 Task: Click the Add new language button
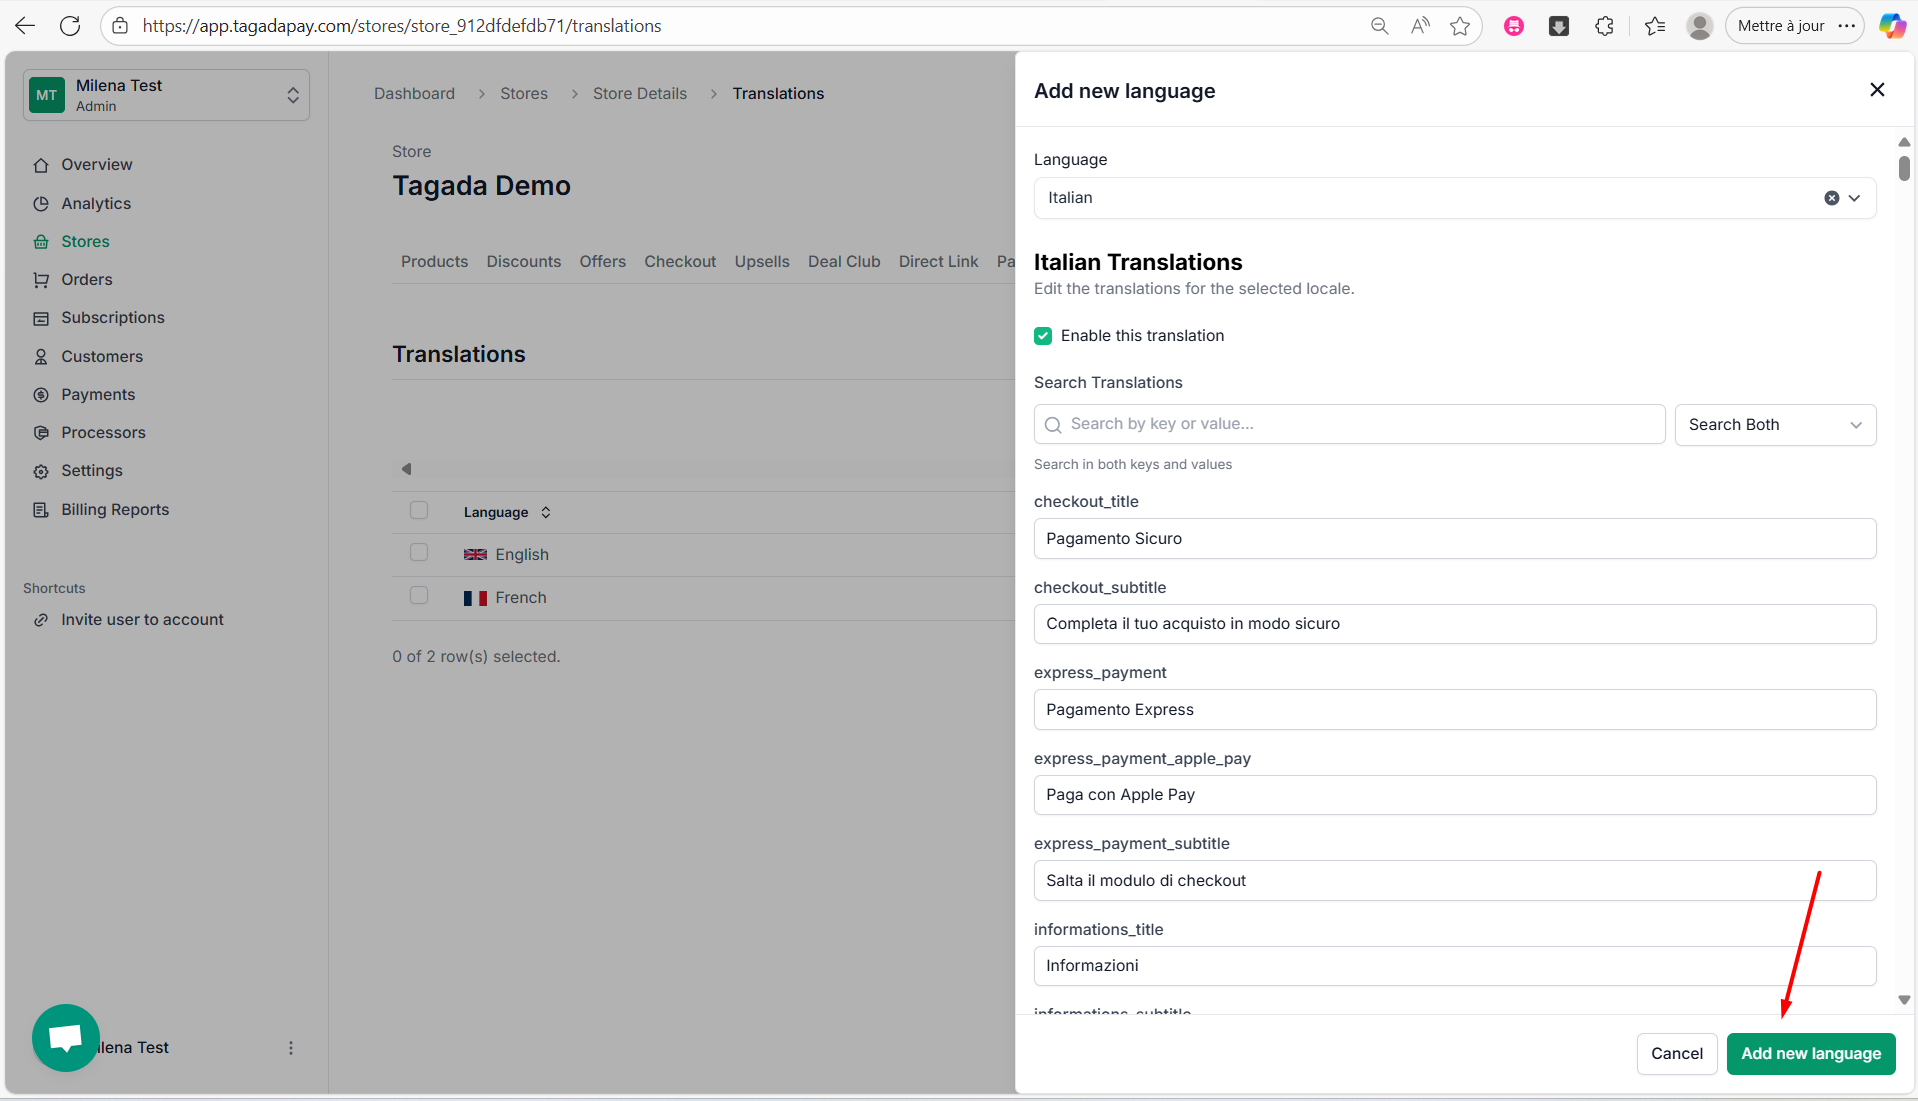pyautogui.click(x=1811, y=1054)
